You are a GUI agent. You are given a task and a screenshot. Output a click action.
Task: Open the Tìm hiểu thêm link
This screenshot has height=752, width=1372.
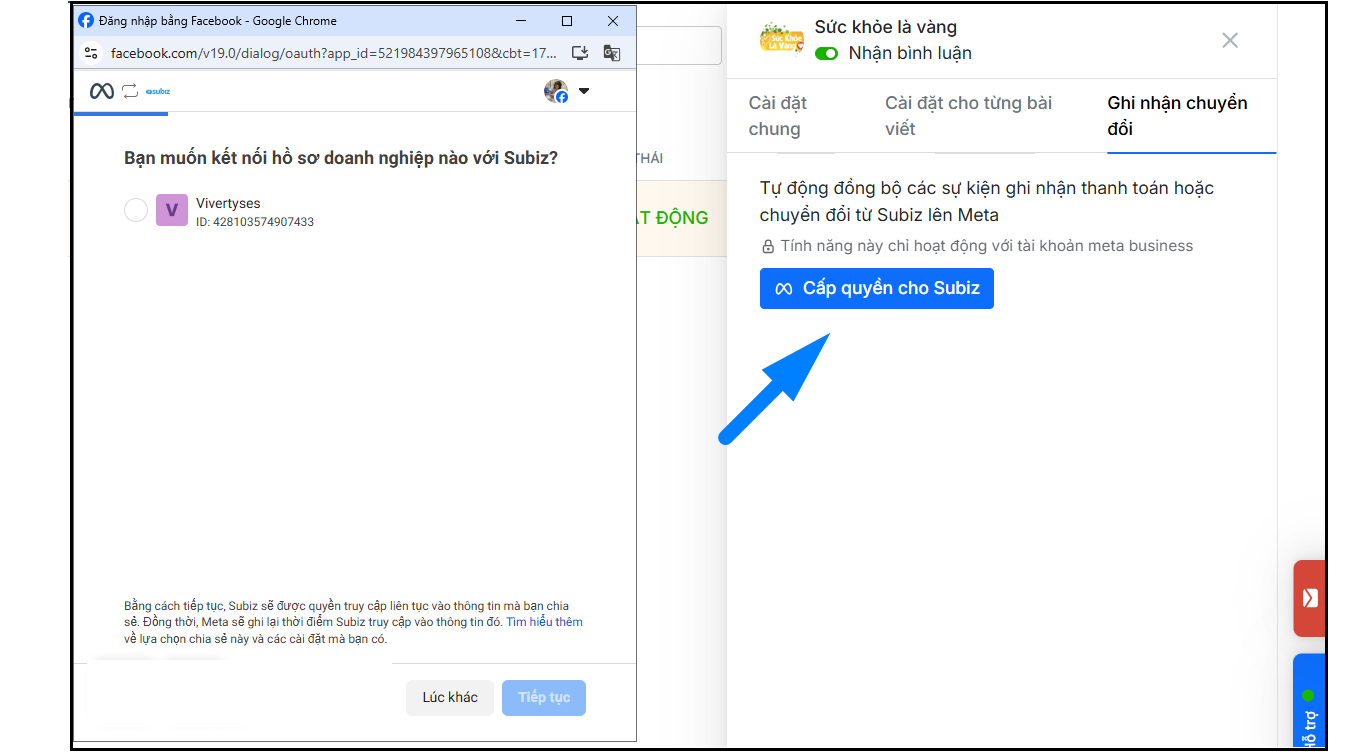point(544,622)
